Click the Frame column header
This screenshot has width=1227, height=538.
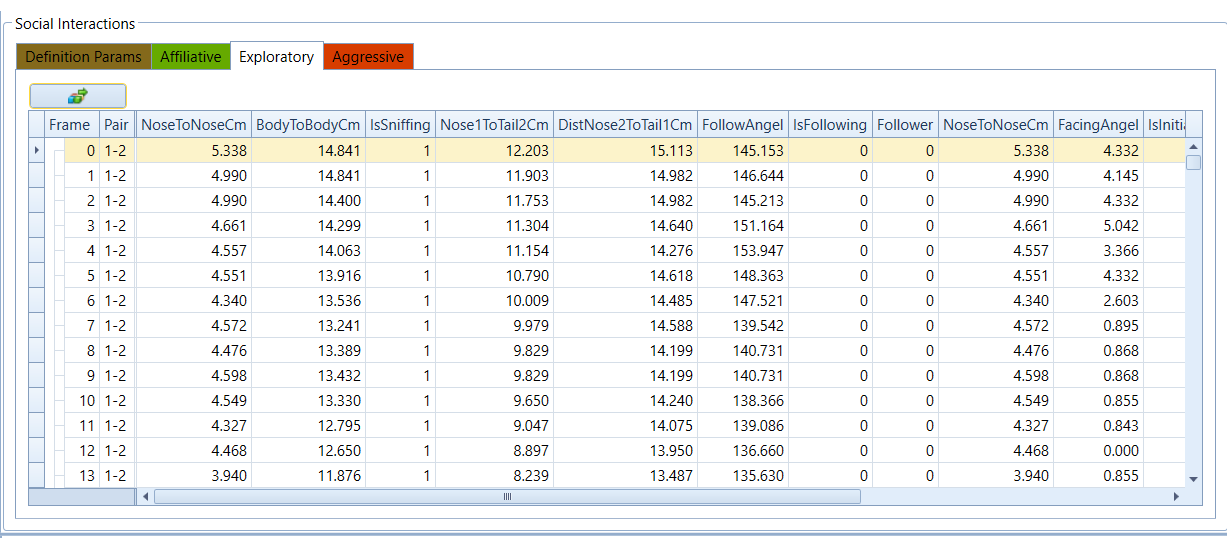(x=69, y=125)
